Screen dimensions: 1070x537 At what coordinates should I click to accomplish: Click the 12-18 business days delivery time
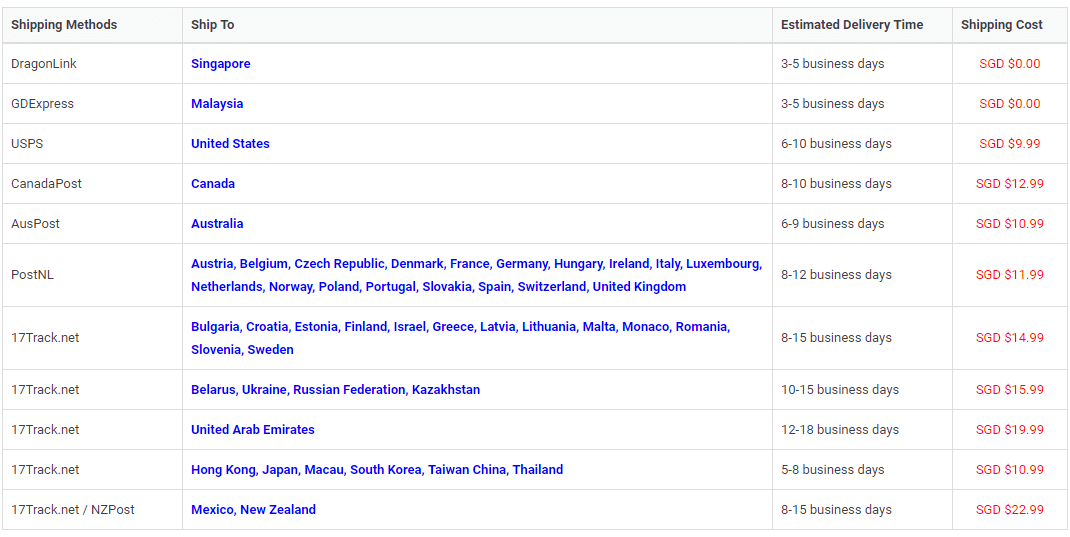point(839,430)
